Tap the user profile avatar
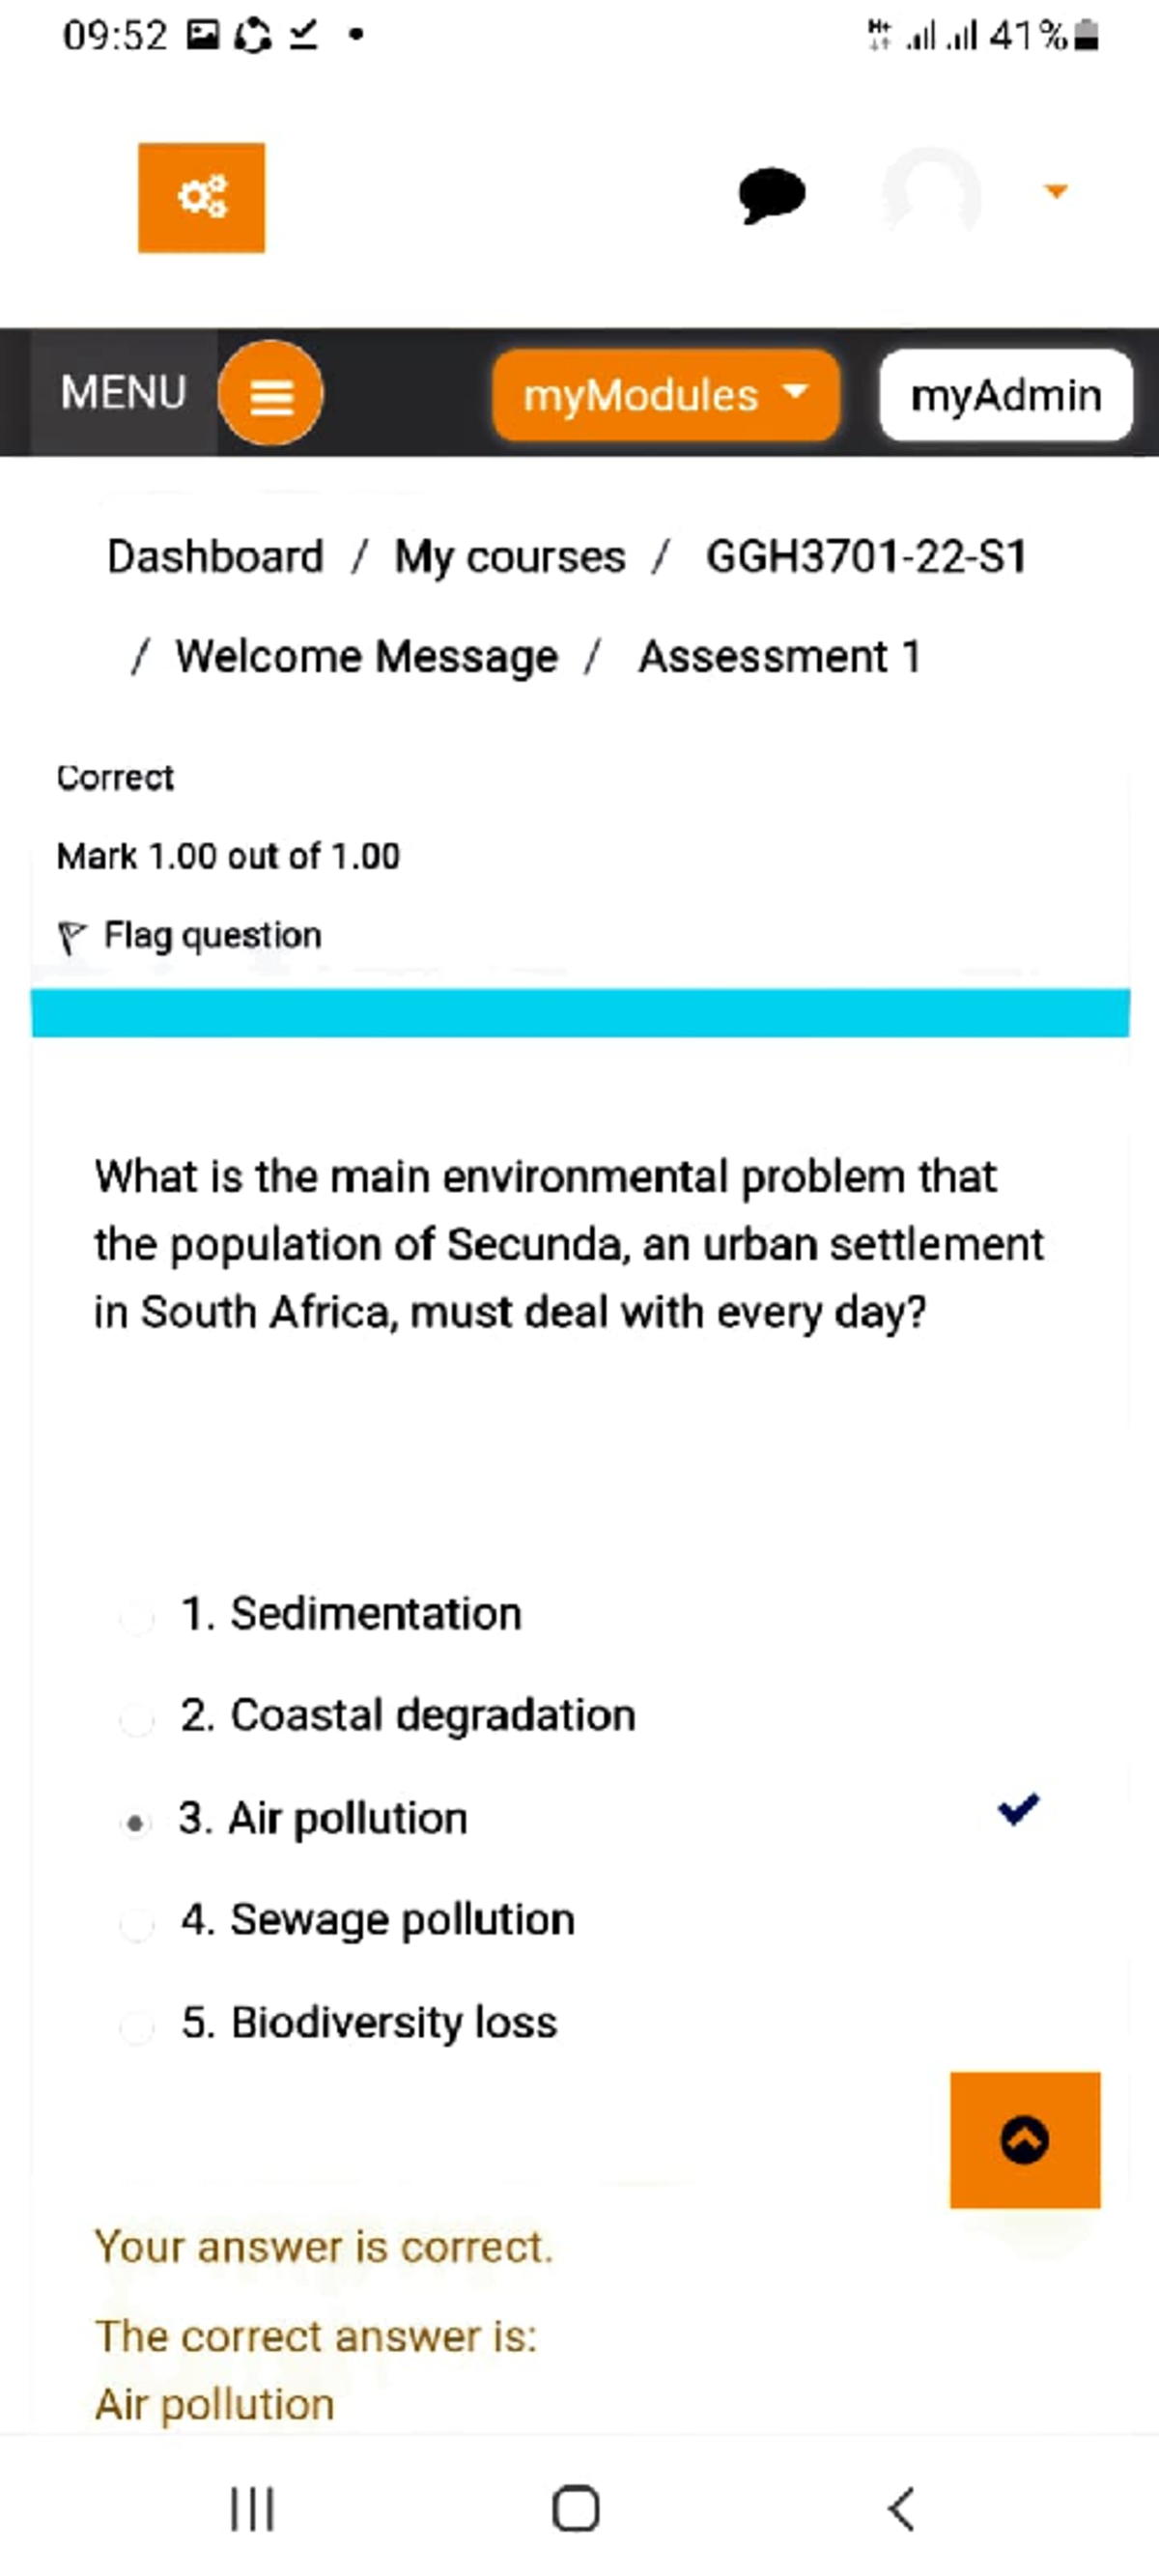 tap(930, 192)
